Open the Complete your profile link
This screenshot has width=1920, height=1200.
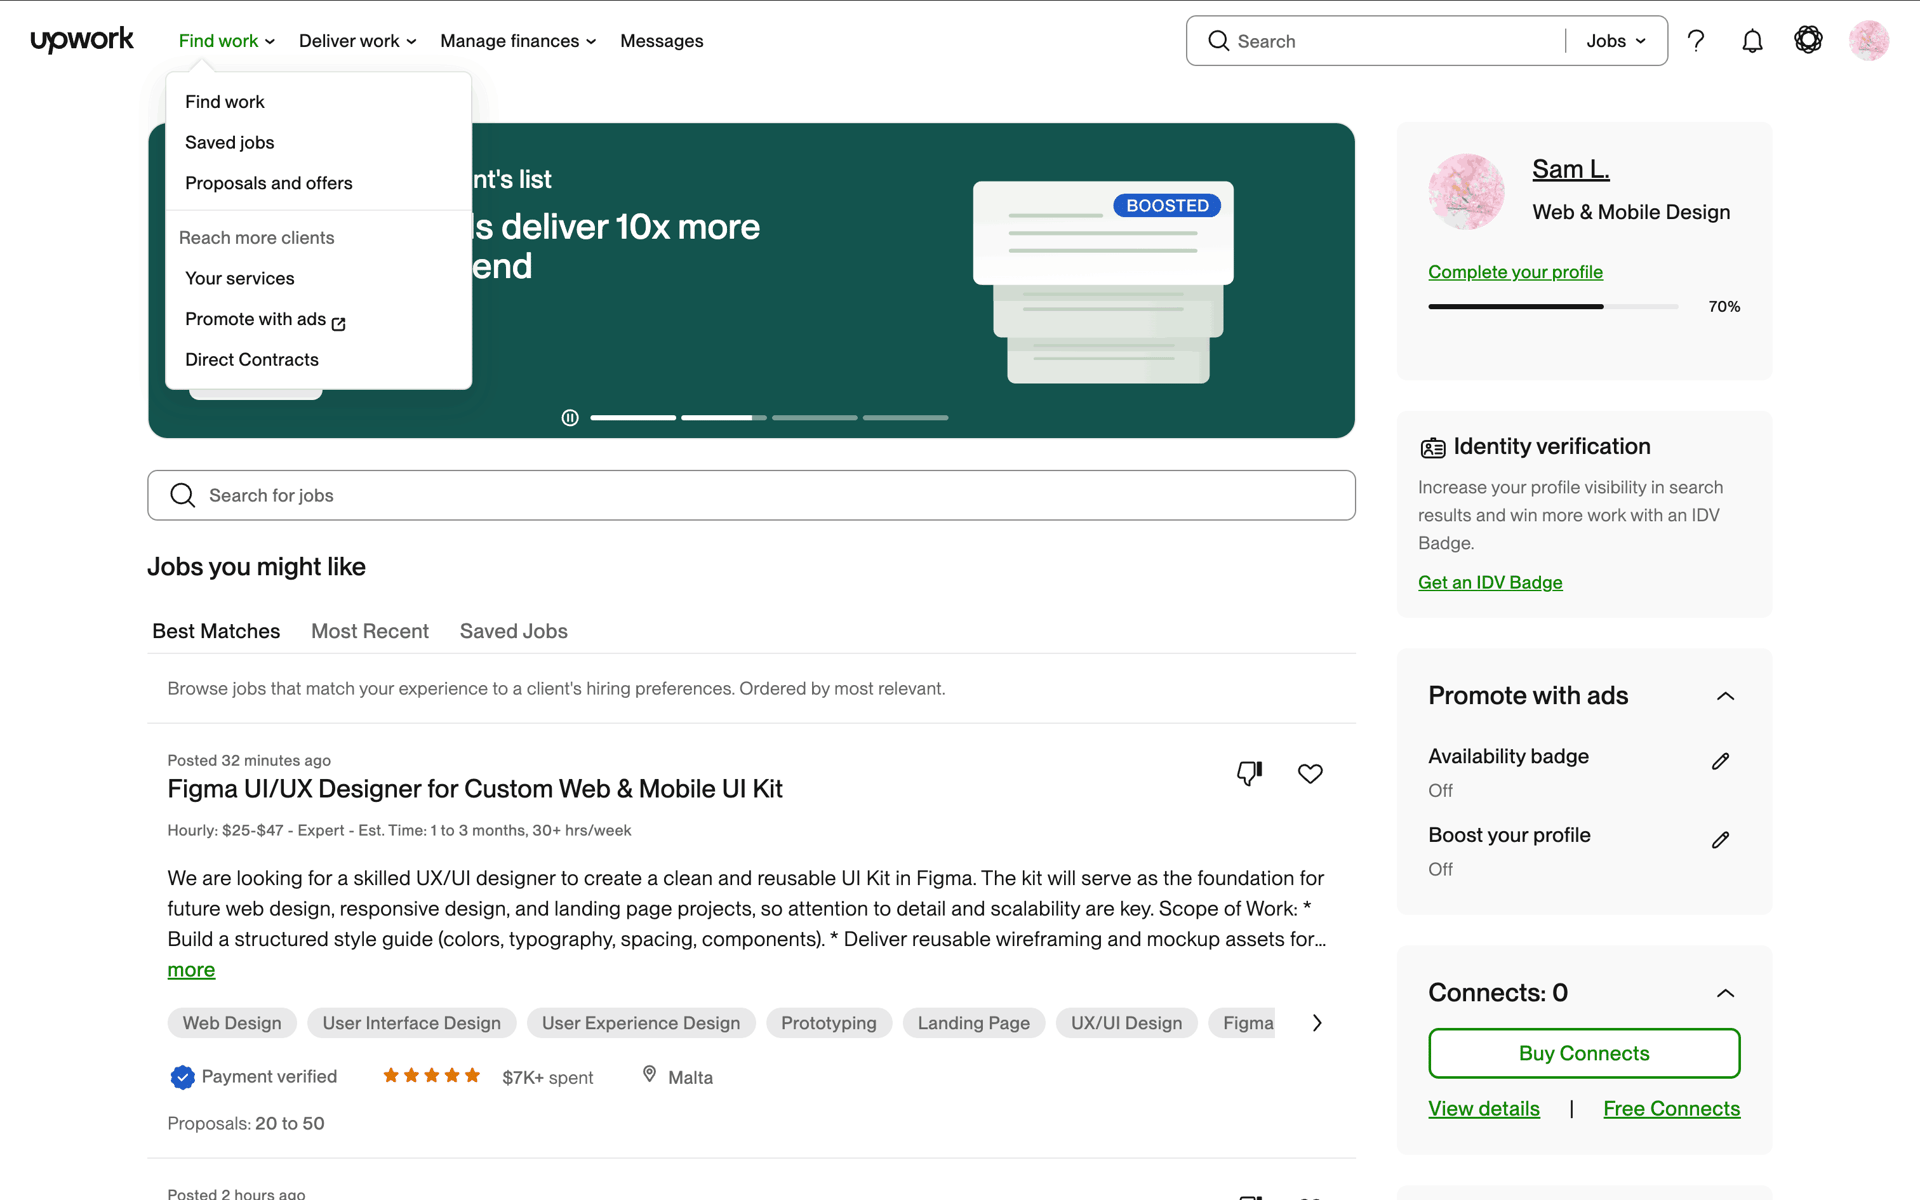(1515, 272)
